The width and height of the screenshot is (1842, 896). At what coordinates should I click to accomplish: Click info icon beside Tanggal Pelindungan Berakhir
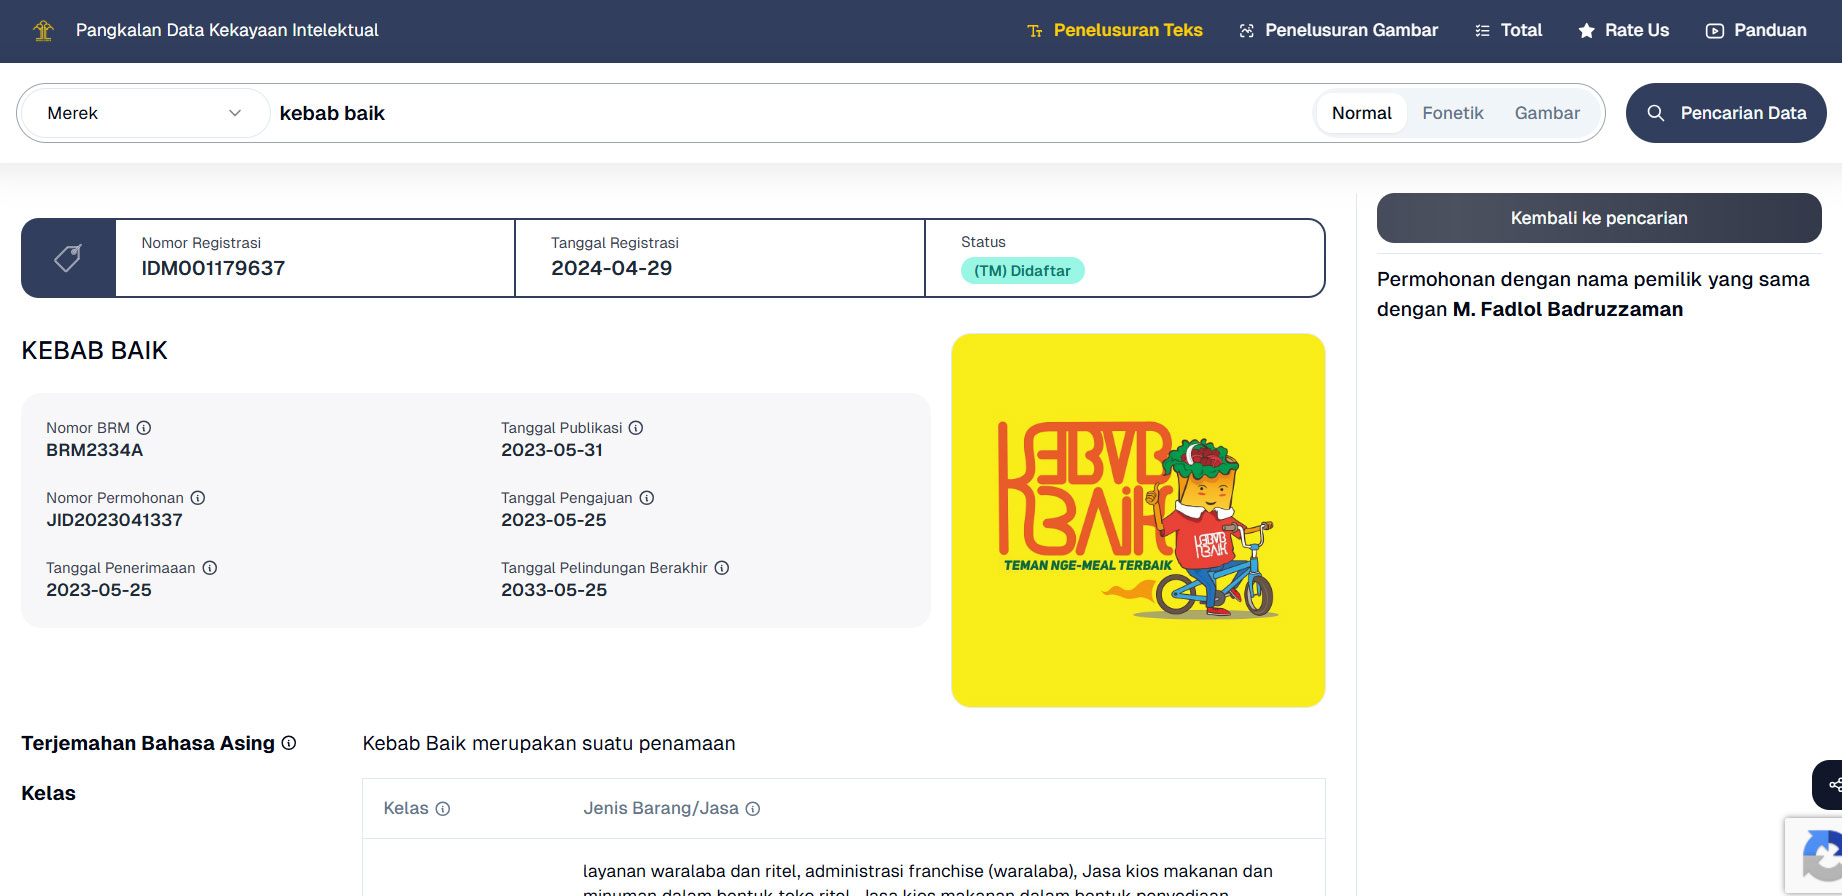pyautogui.click(x=722, y=568)
